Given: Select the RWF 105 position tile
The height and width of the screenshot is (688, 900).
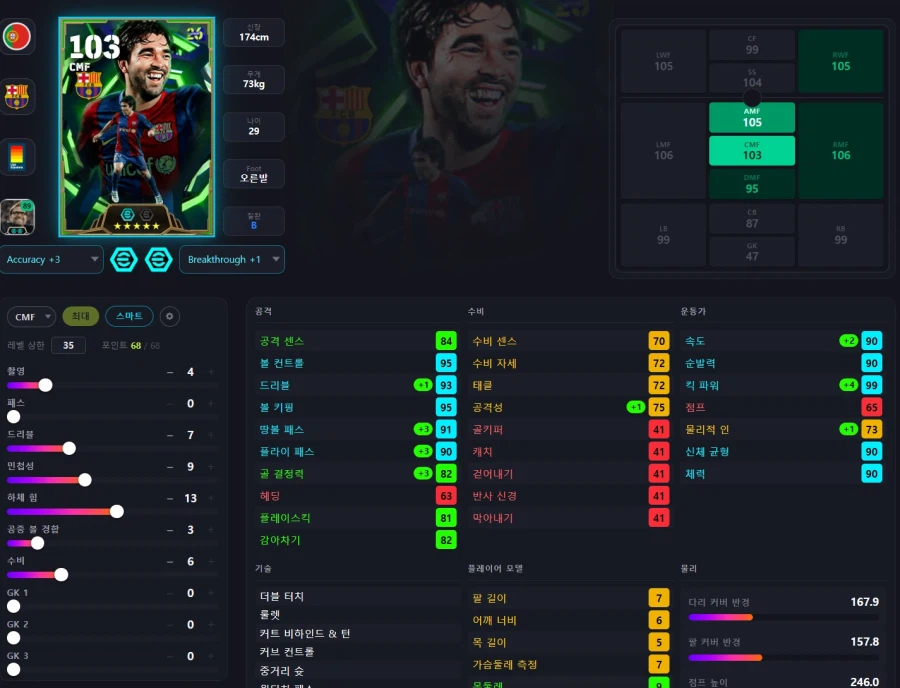Looking at the screenshot, I should point(841,61).
